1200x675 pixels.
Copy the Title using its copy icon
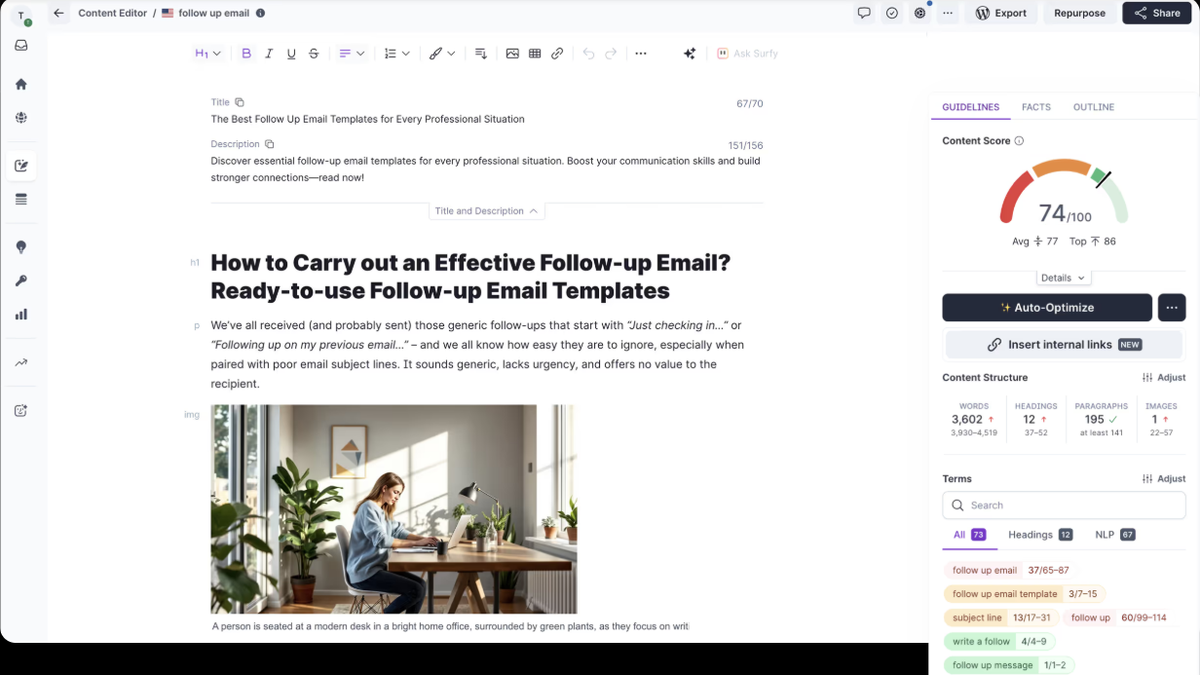click(240, 102)
